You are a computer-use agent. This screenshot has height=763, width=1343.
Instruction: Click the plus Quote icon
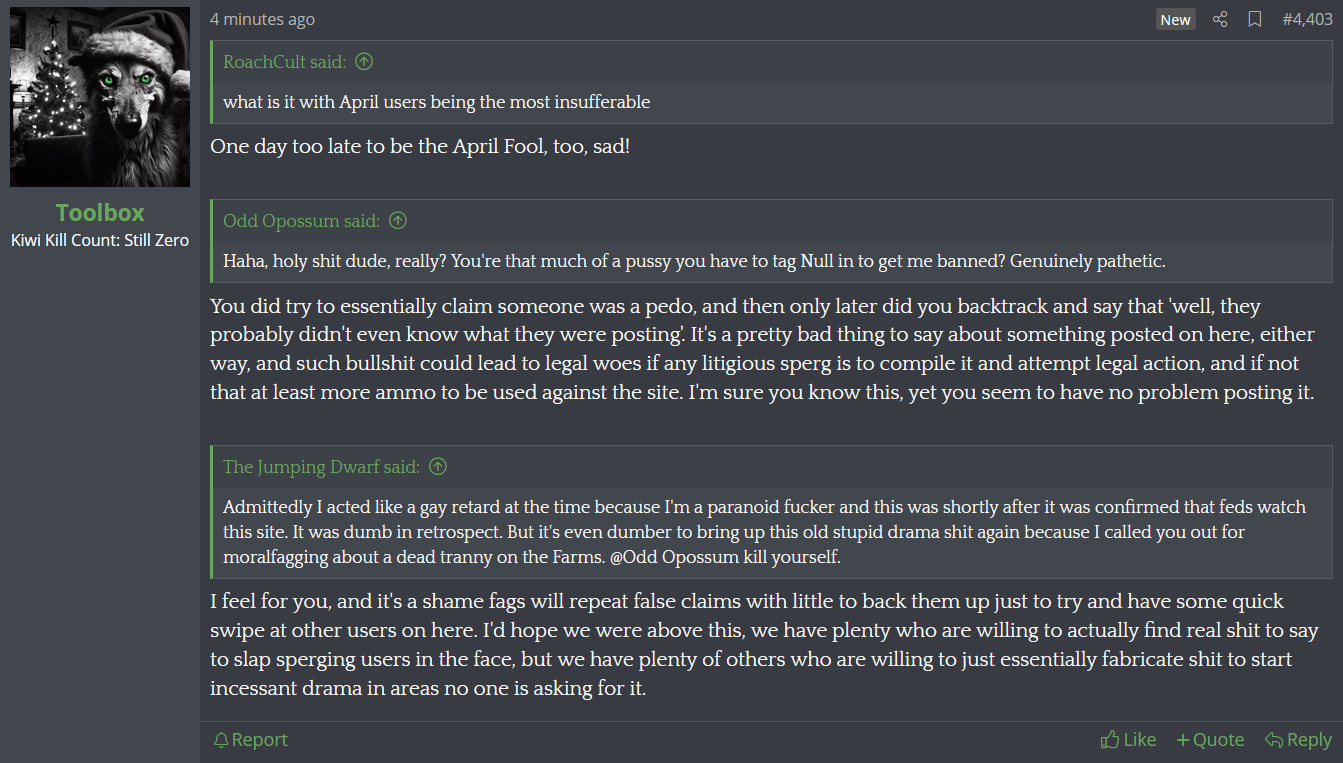[x=1183, y=740]
